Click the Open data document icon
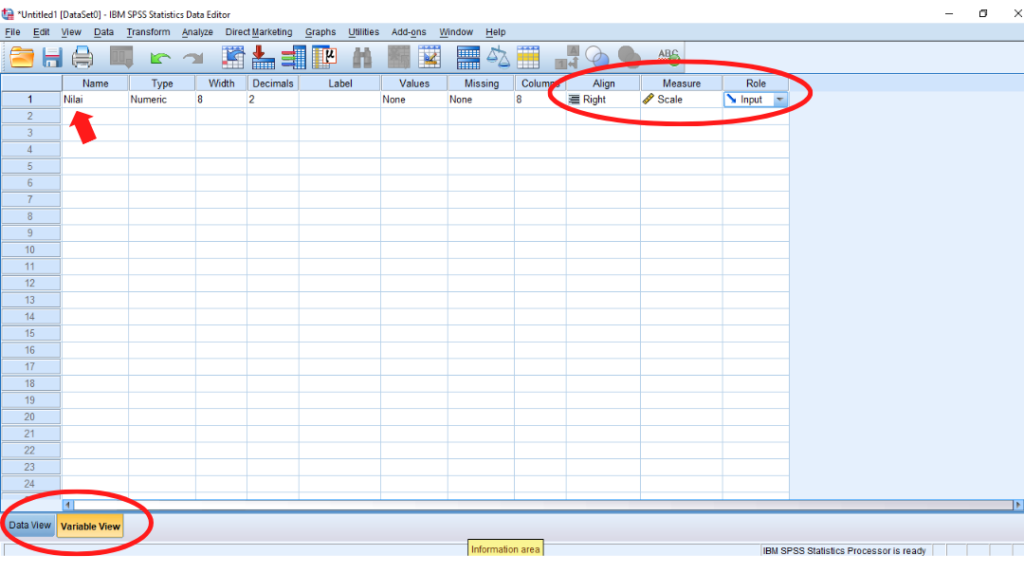Image resolution: width=1024 pixels, height=574 pixels. [x=22, y=57]
